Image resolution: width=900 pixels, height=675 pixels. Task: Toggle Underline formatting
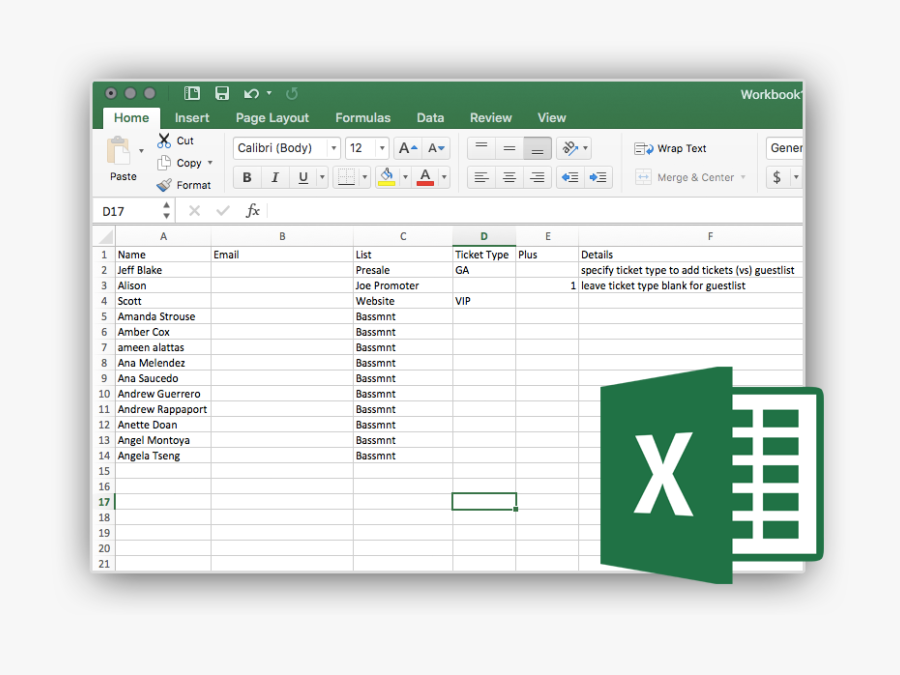click(303, 177)
